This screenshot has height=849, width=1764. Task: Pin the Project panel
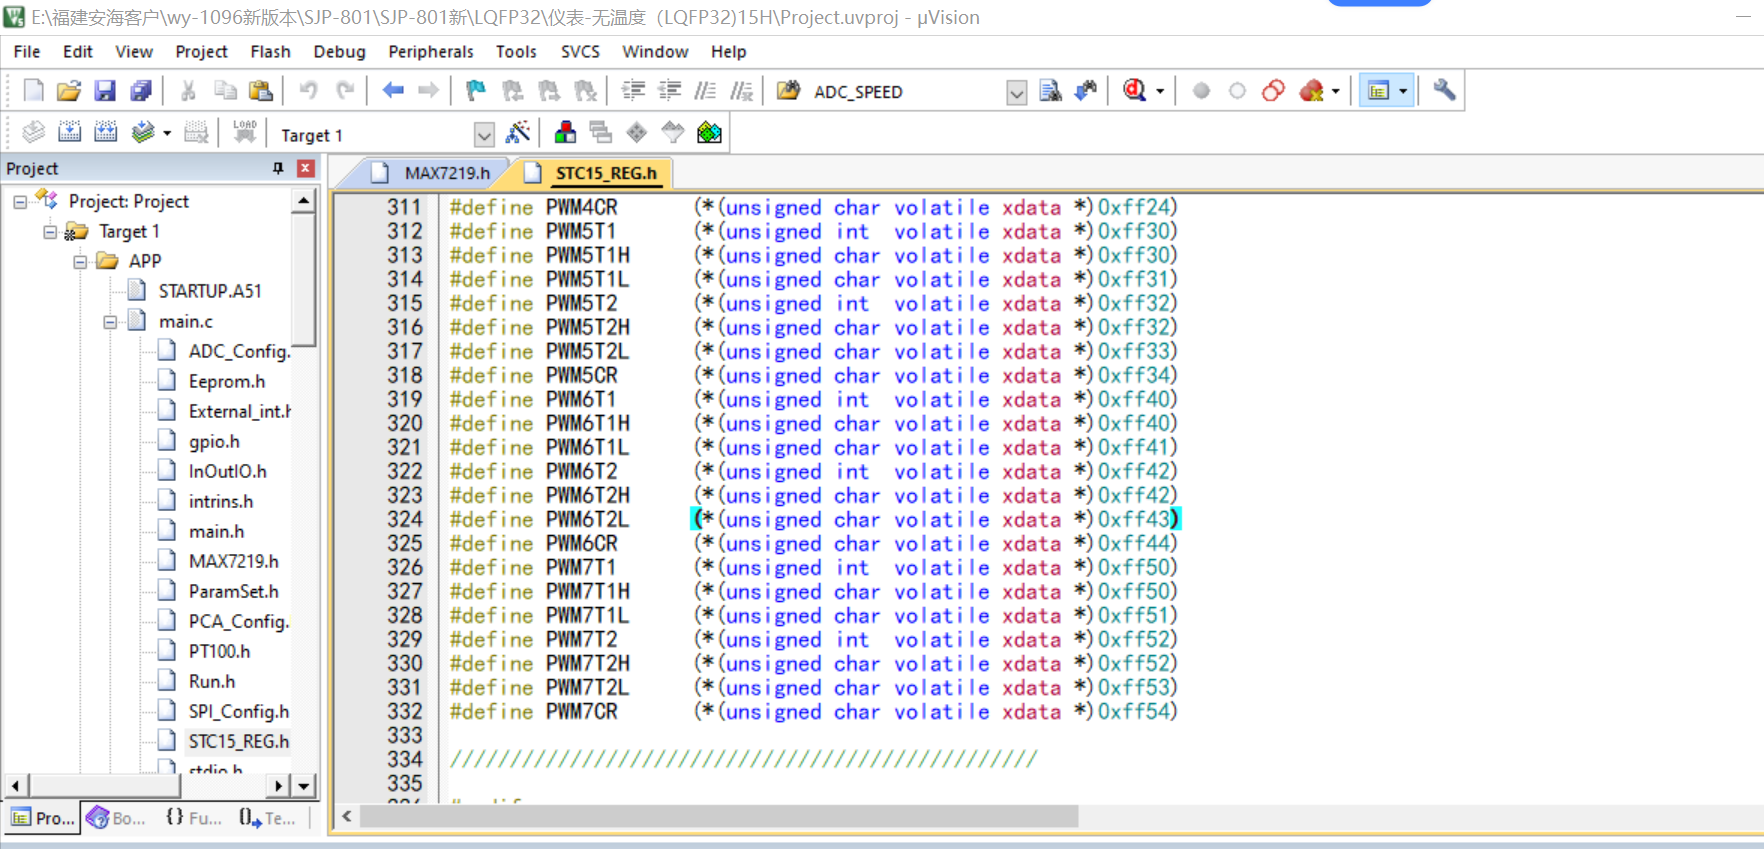pyautogui.click(x=278, y=169)
